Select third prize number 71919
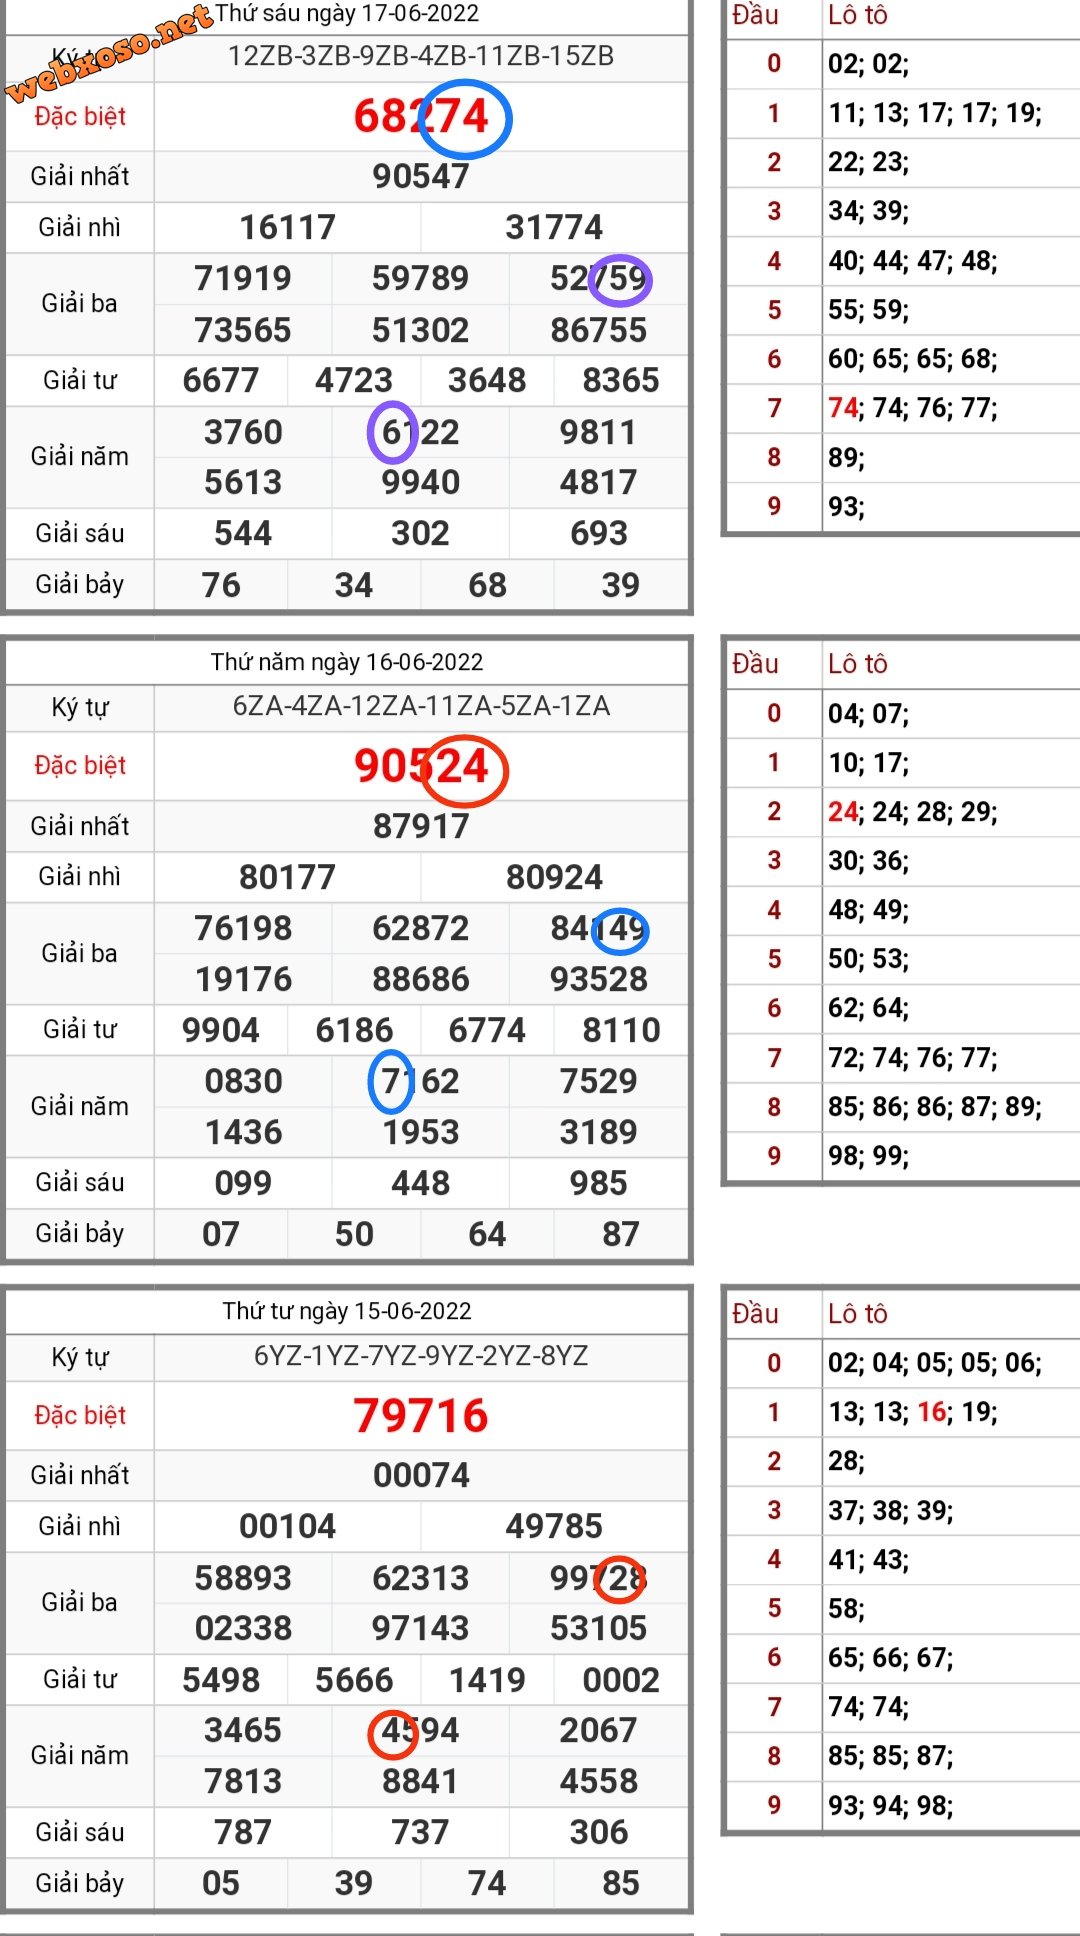This screenshot has height=1936, width=1080. click(x=243, y=278)
